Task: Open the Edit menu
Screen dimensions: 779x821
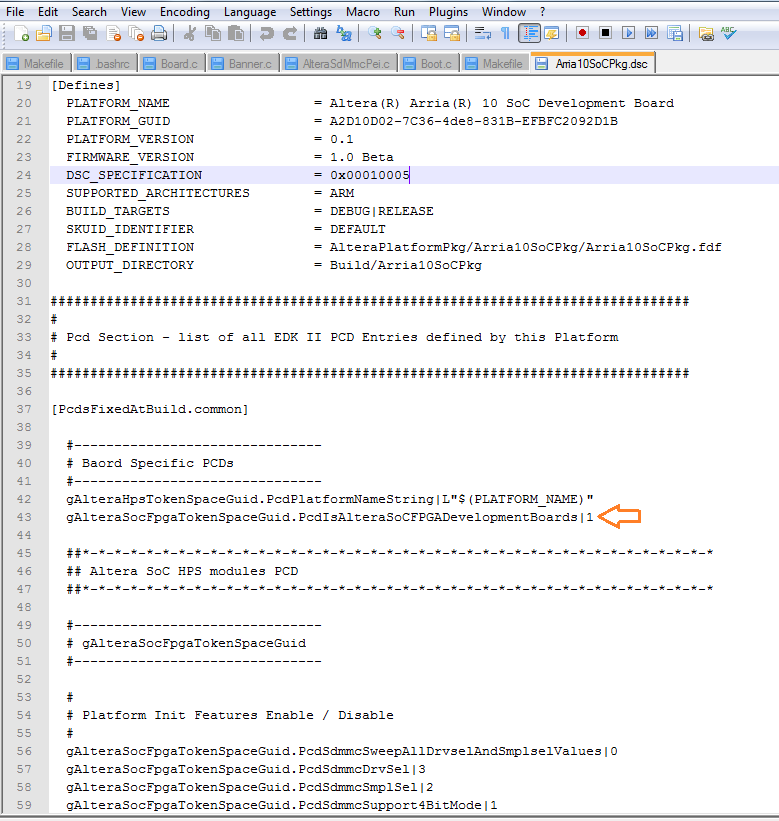Action: pos(48,12)
